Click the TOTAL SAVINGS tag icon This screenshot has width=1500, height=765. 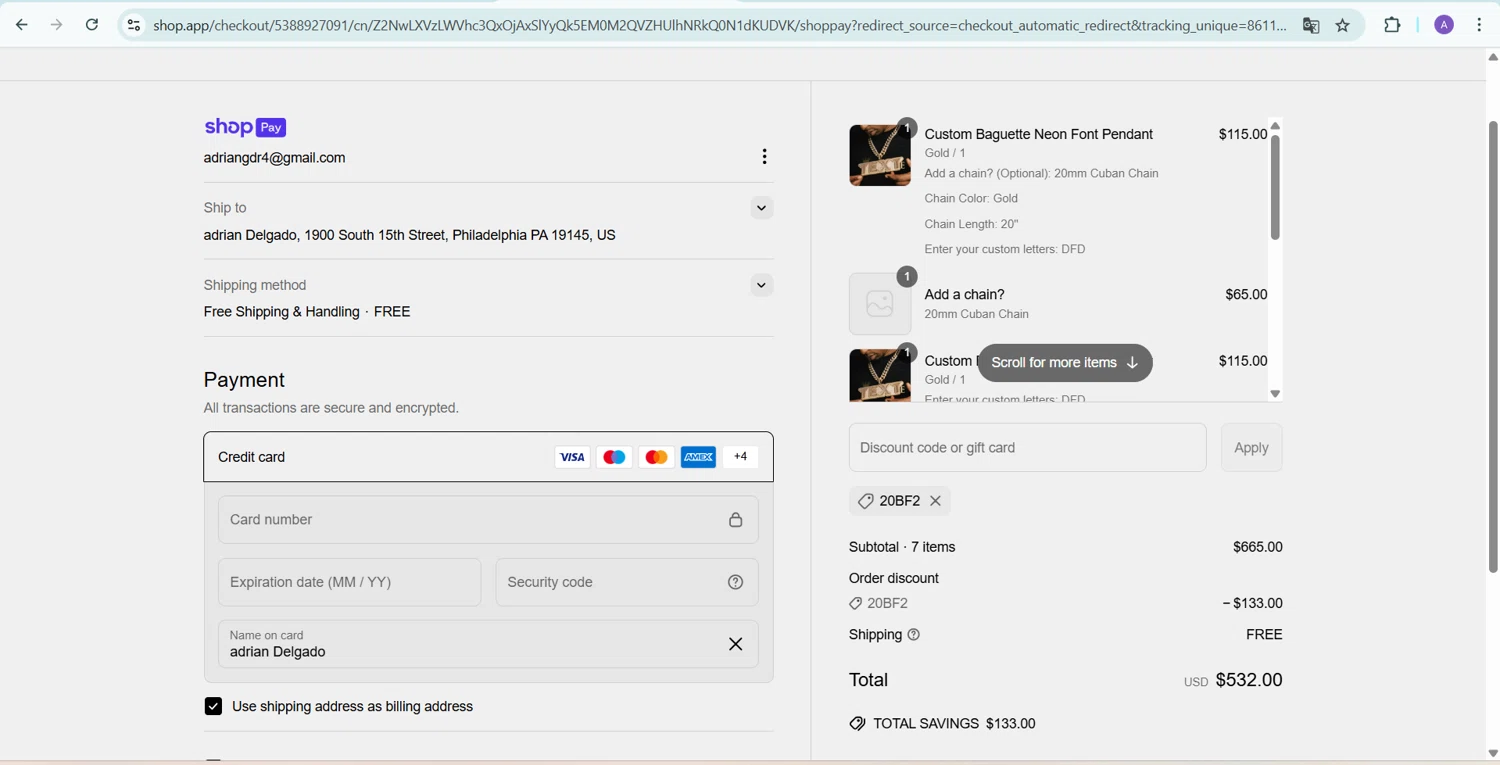tap(857, 723)
